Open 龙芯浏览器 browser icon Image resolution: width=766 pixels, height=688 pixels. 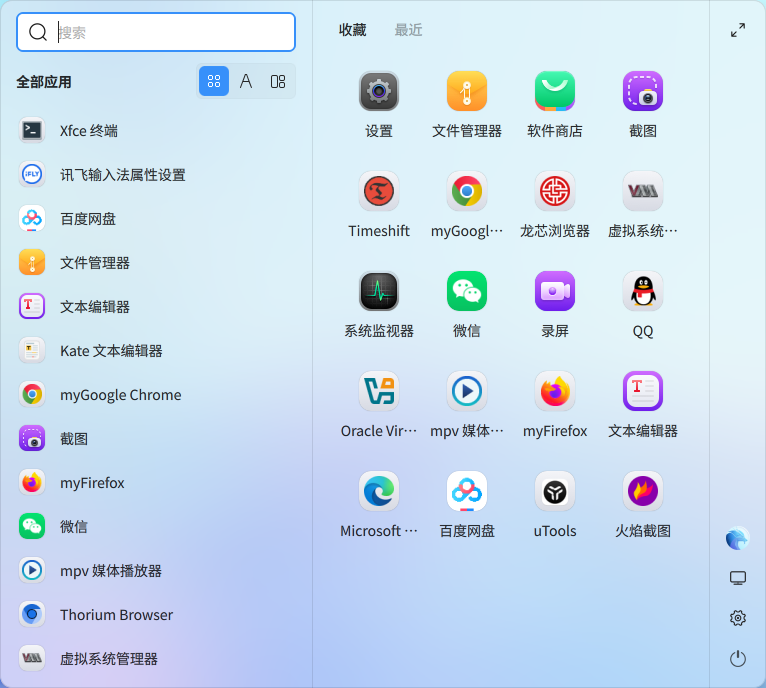[x=554, y=191]
